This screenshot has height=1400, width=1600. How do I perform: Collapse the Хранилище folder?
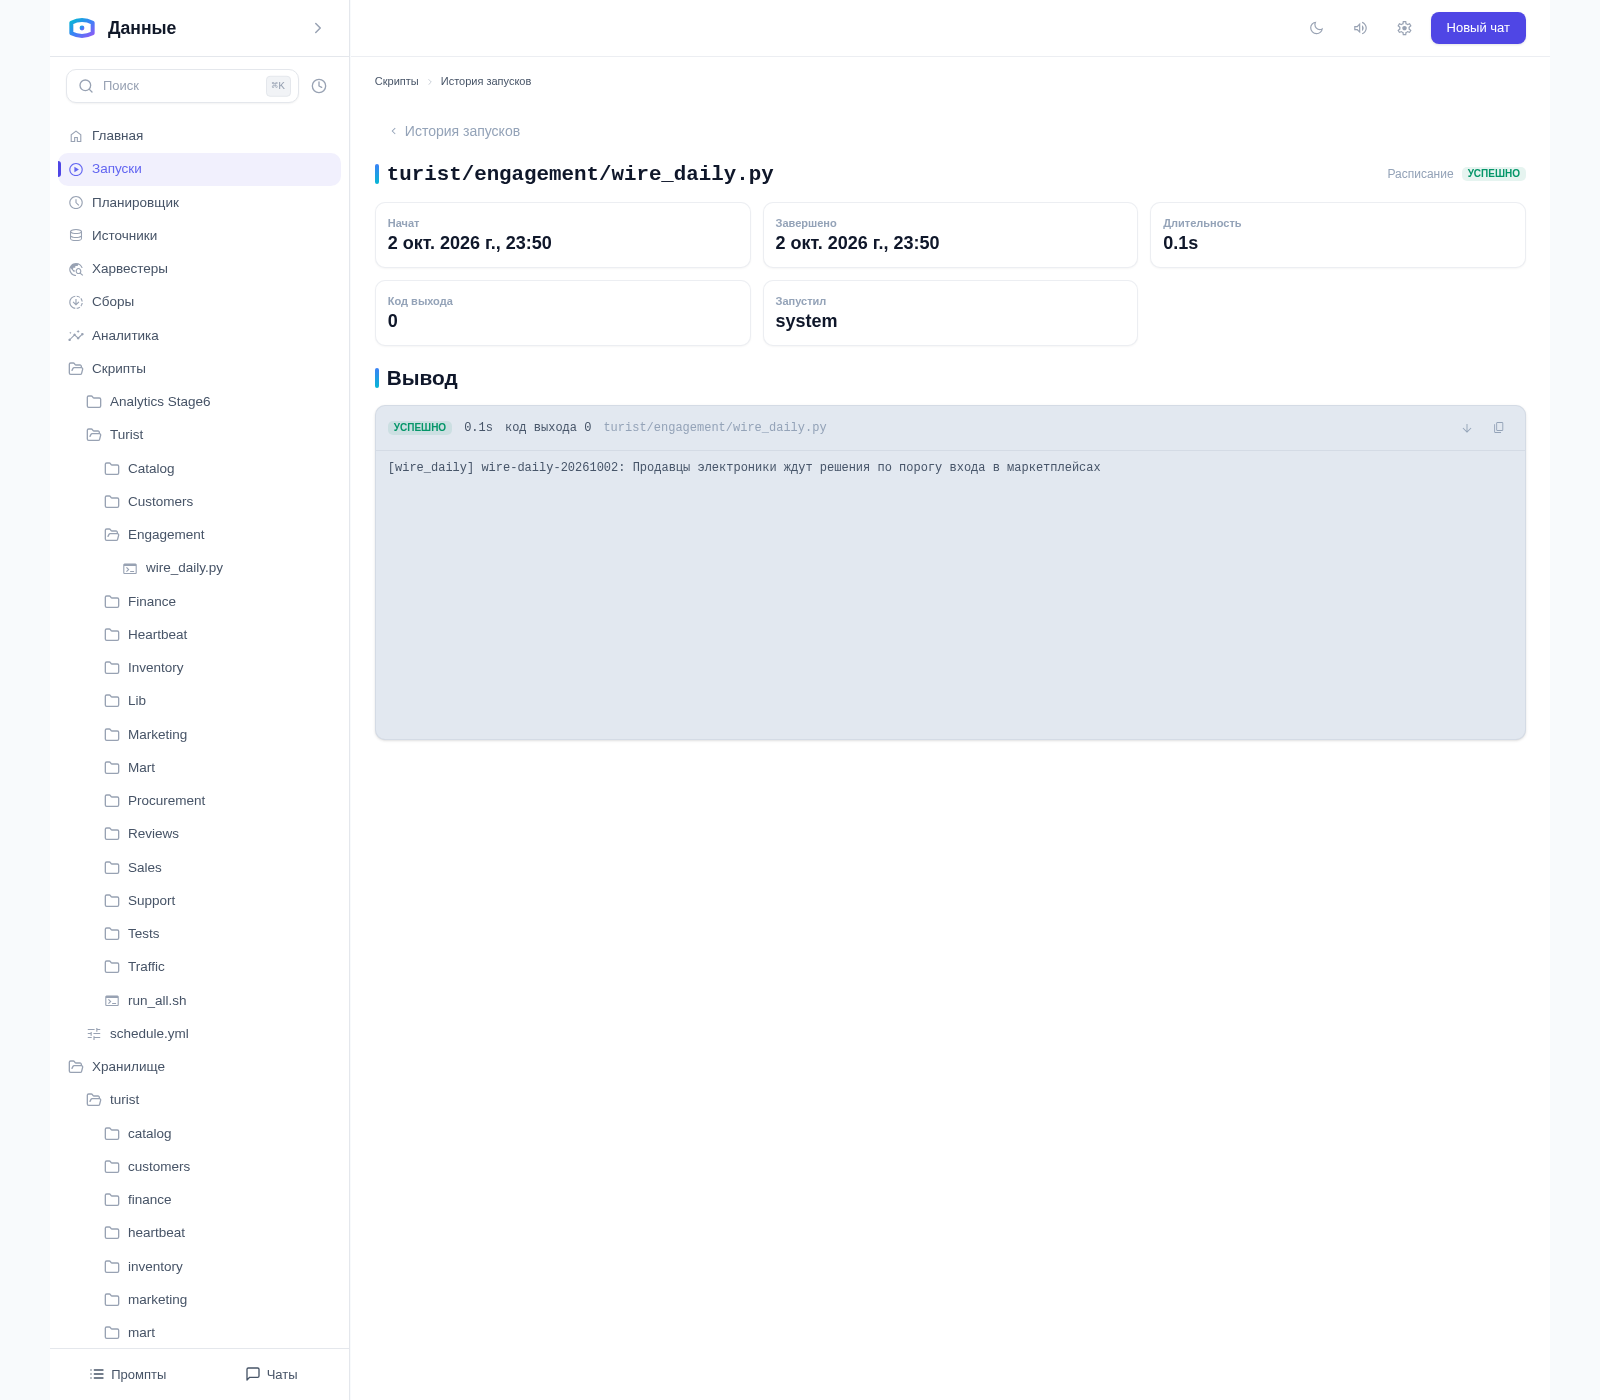[199, 1067]
